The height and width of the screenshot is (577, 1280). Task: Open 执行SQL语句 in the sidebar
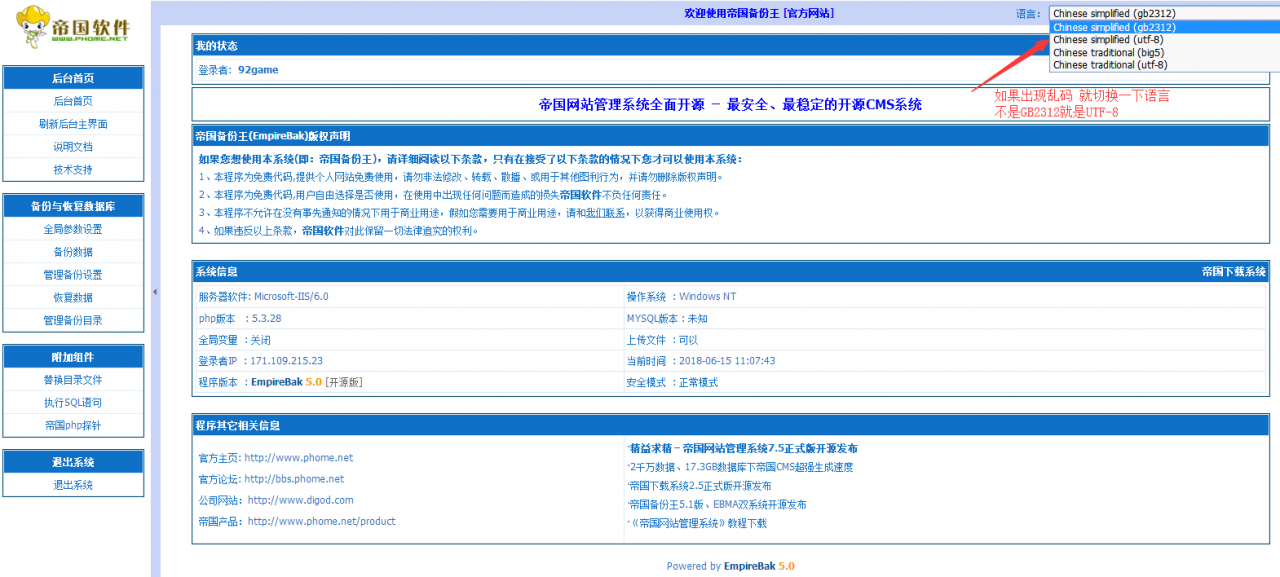click(73, 403)
